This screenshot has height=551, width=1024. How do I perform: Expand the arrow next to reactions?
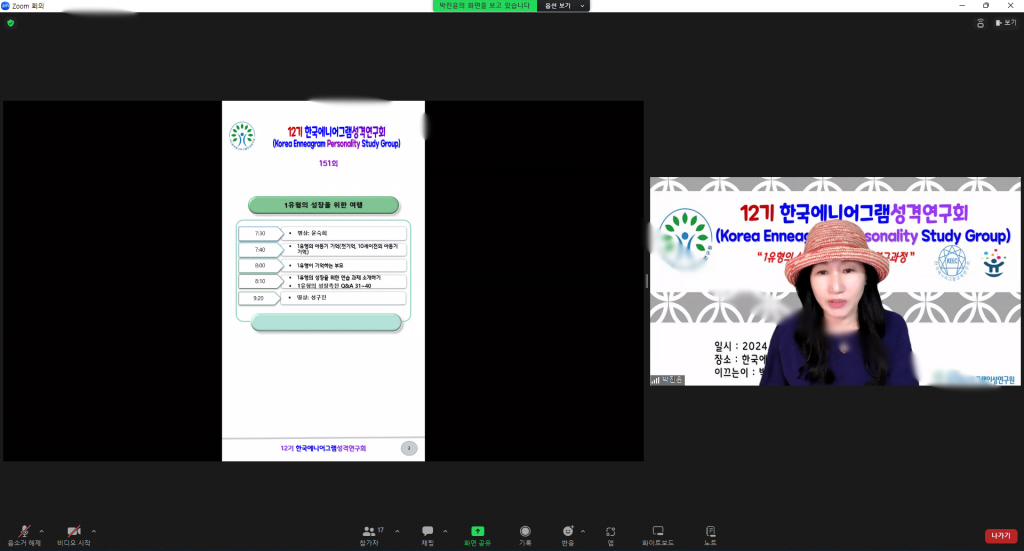coord(583,531)
